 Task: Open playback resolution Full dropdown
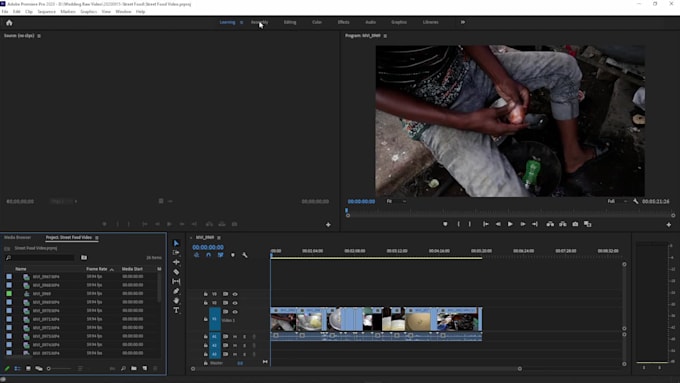[x=618, y=201]
